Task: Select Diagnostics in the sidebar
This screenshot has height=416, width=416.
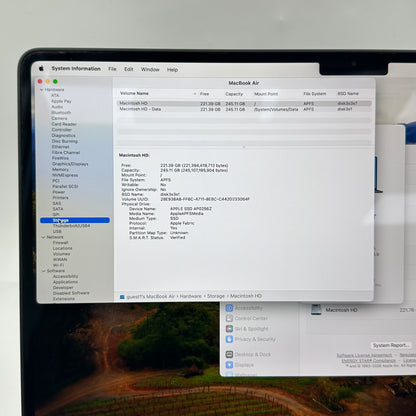Action: click(63, 135)
